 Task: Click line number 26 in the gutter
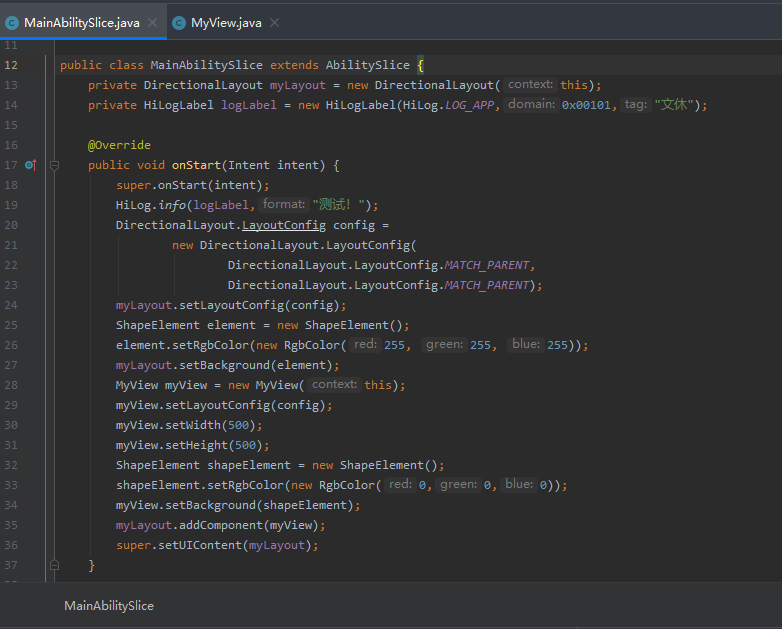[x=11, y=345]
